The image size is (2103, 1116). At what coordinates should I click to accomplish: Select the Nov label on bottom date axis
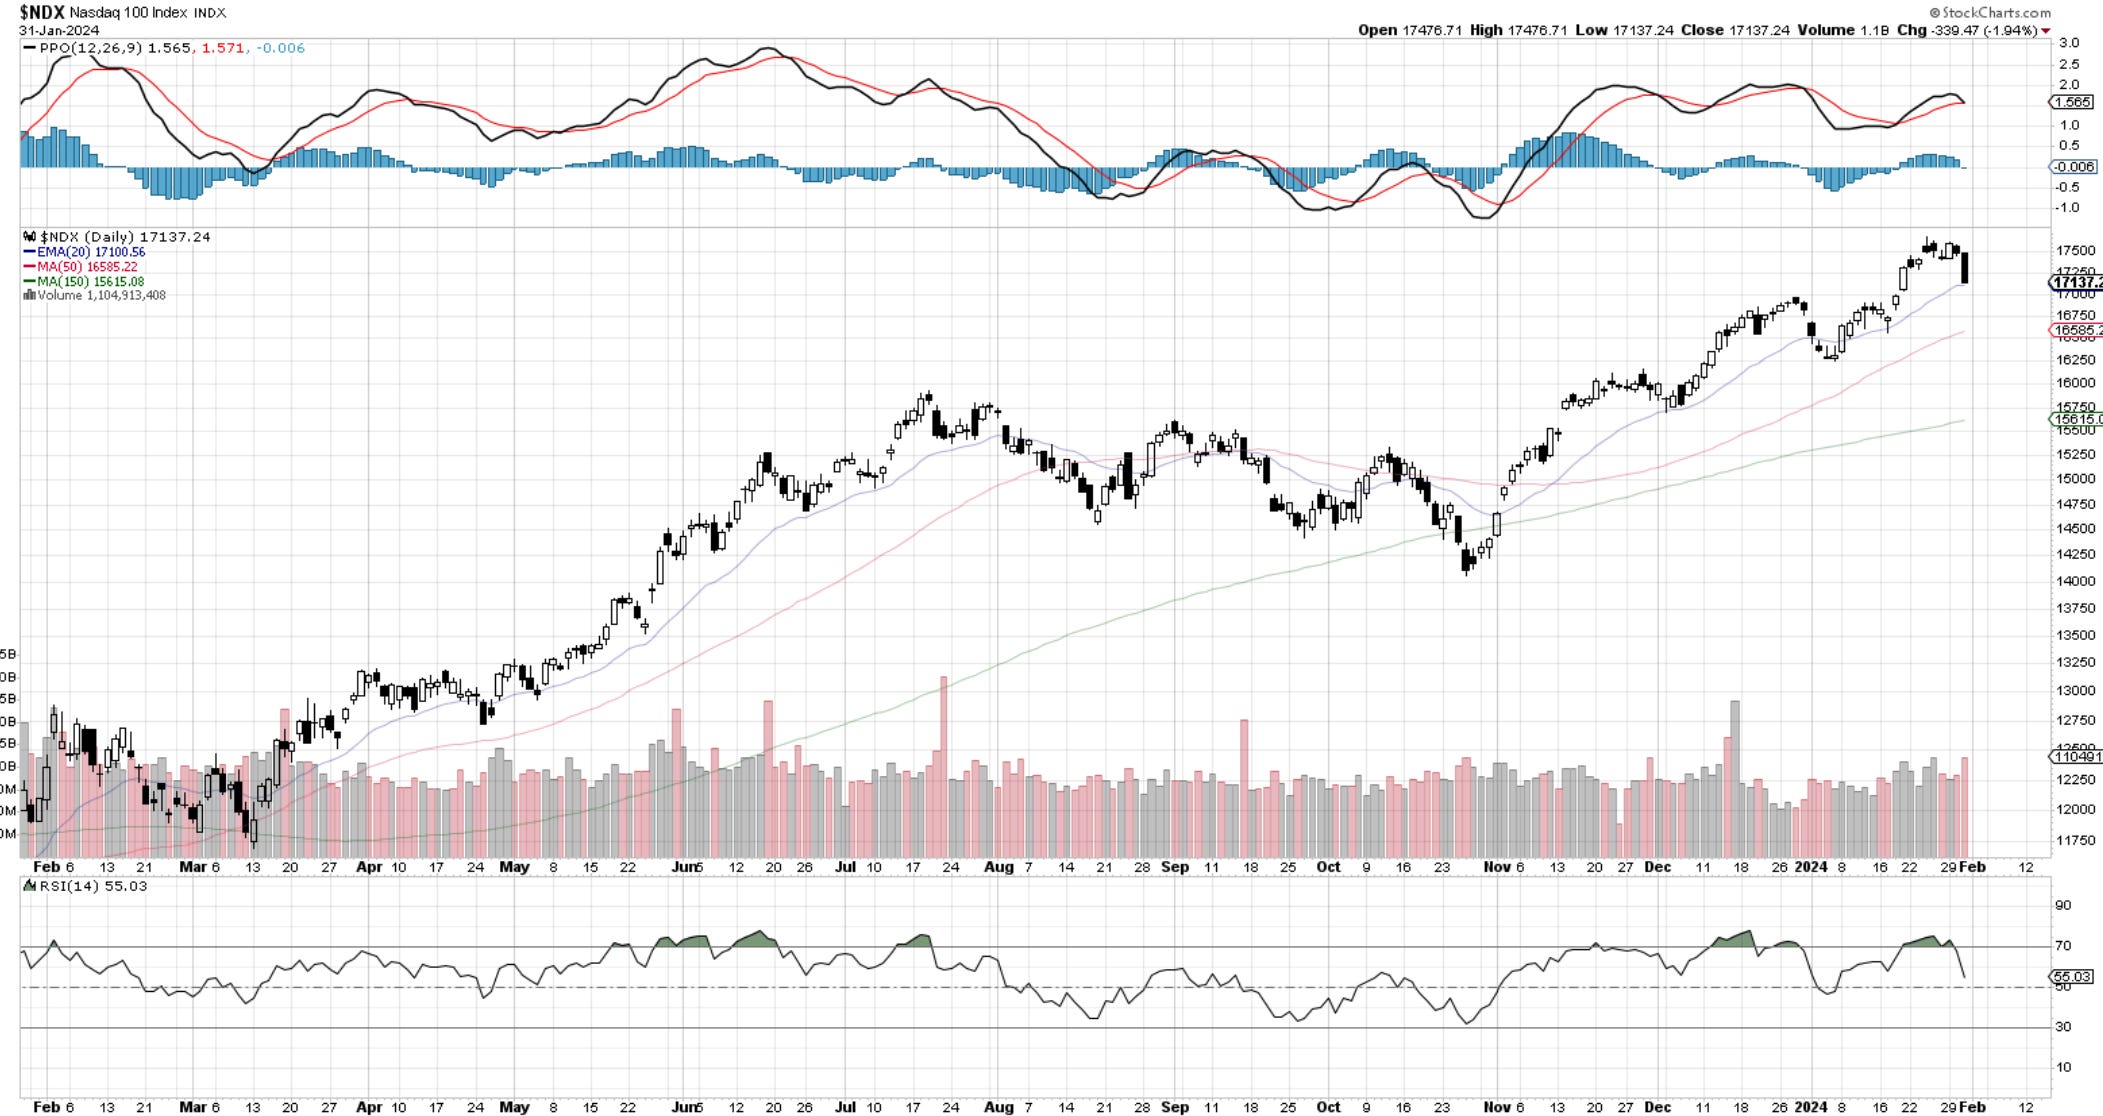coord(1496,1107)
